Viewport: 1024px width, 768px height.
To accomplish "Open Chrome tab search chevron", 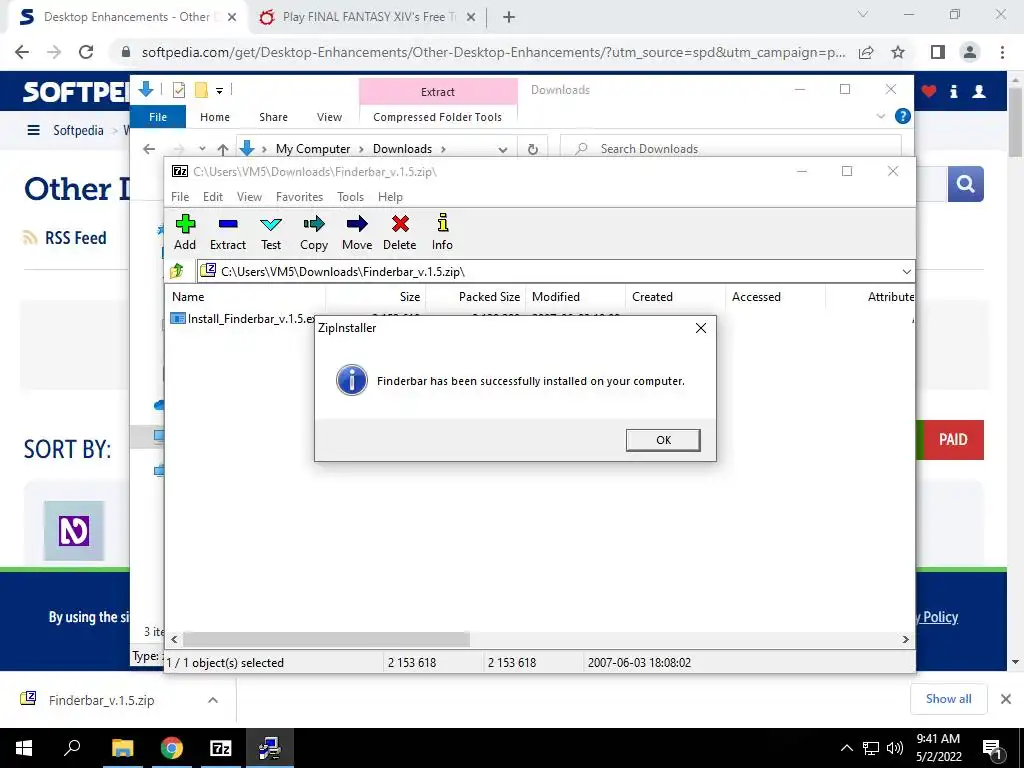I will tap(863, 14).
